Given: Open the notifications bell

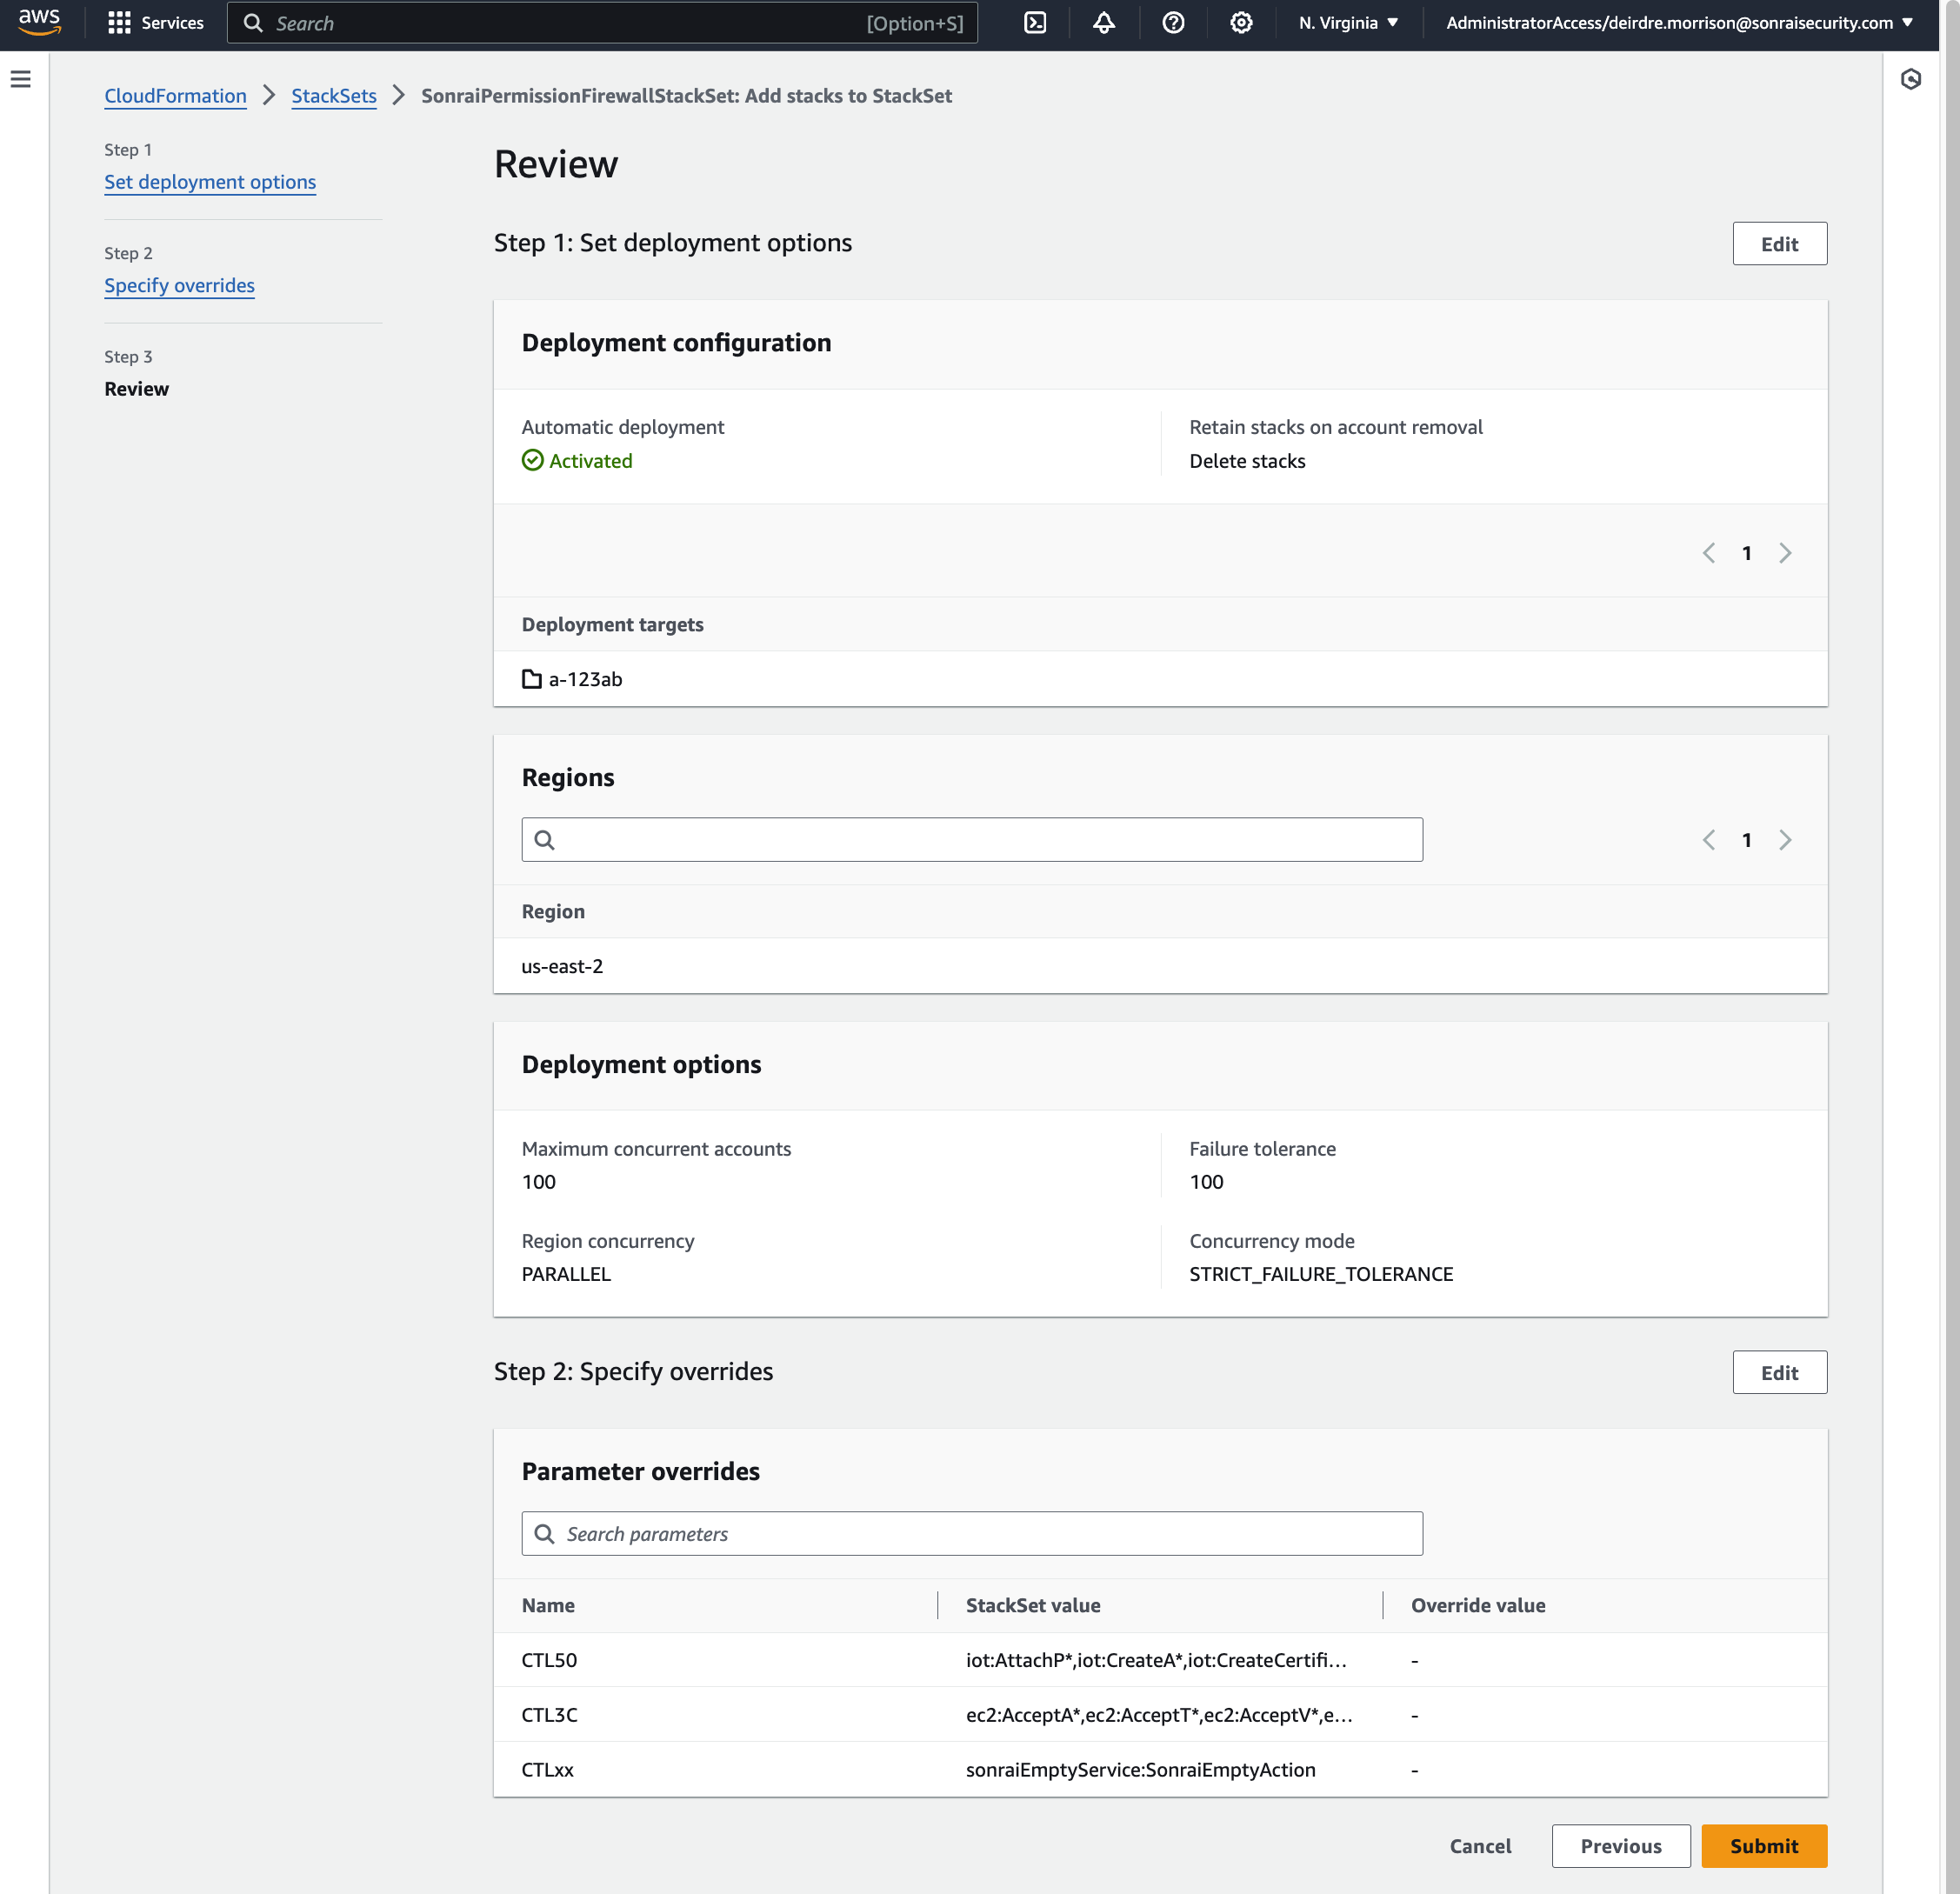Looking at the screenshot, I should [1103, 23].
